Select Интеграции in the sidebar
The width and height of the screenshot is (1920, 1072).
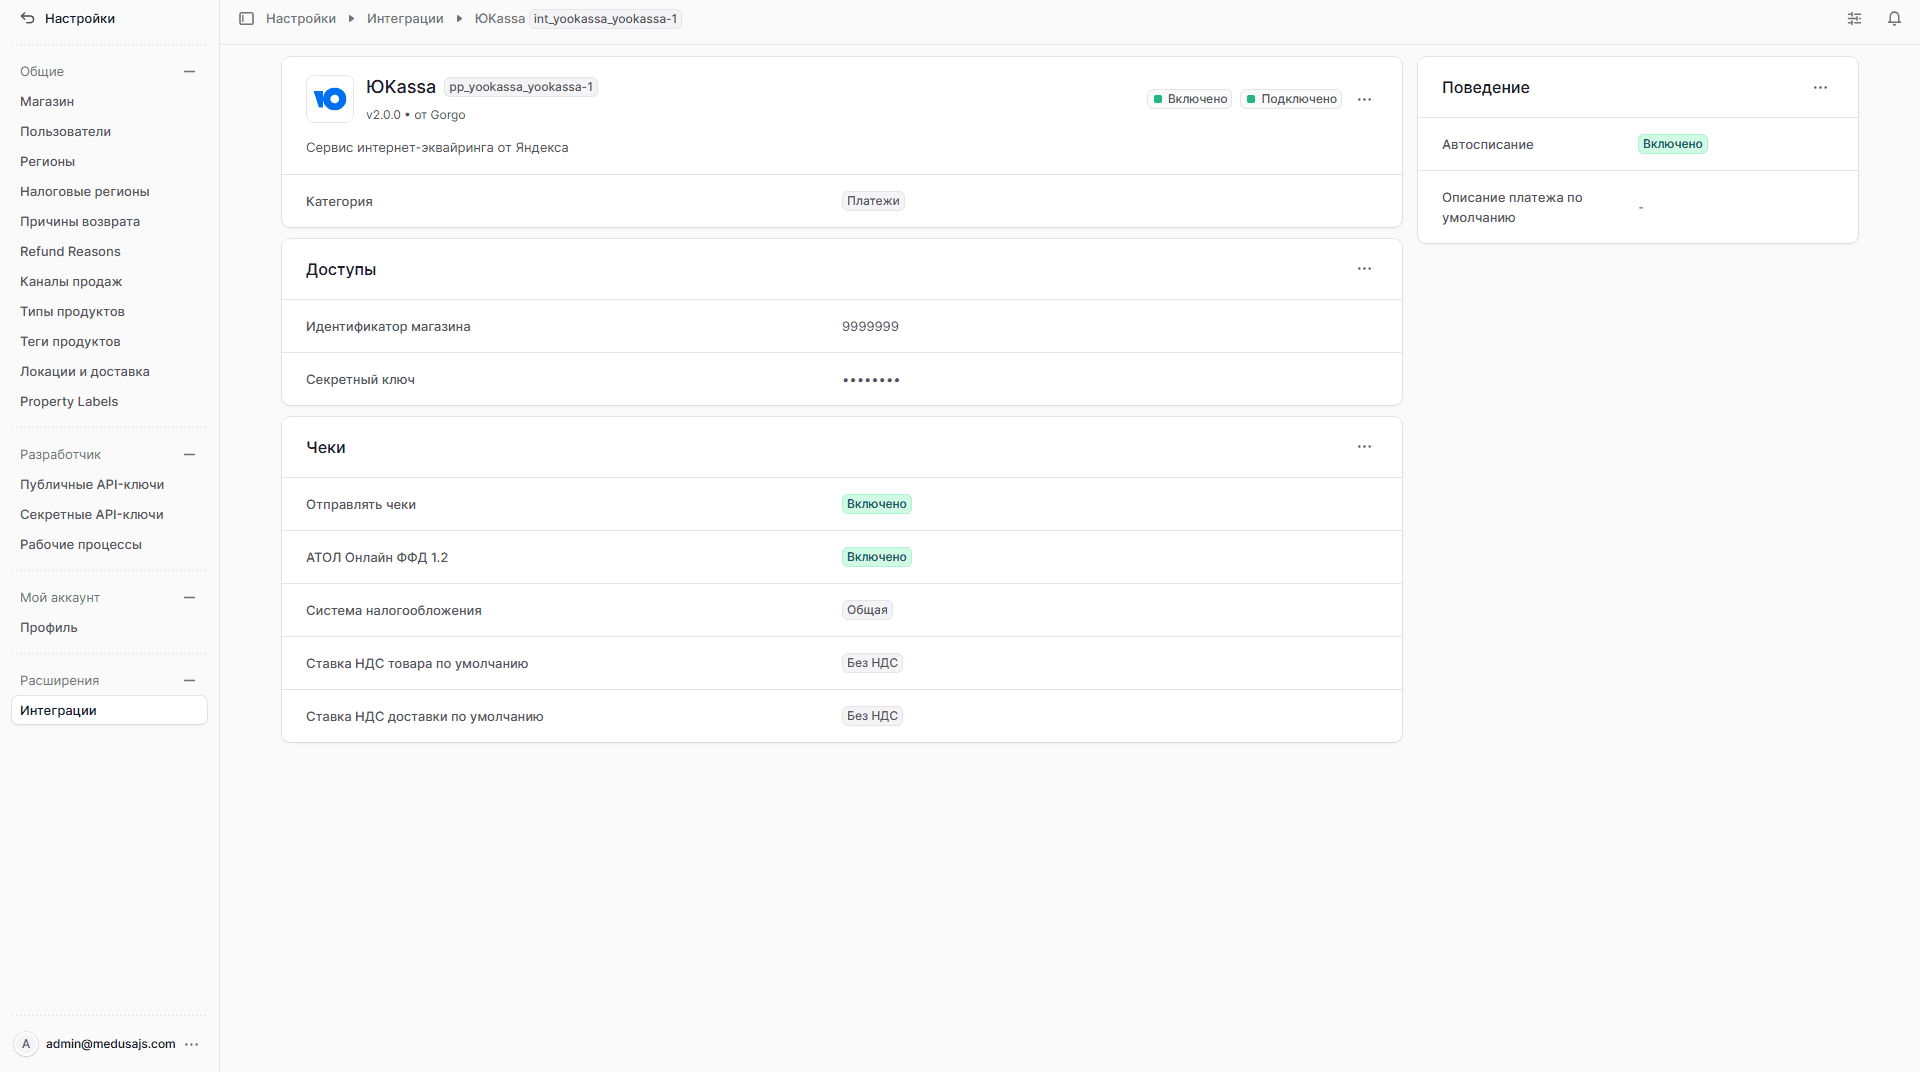[109, 711]
